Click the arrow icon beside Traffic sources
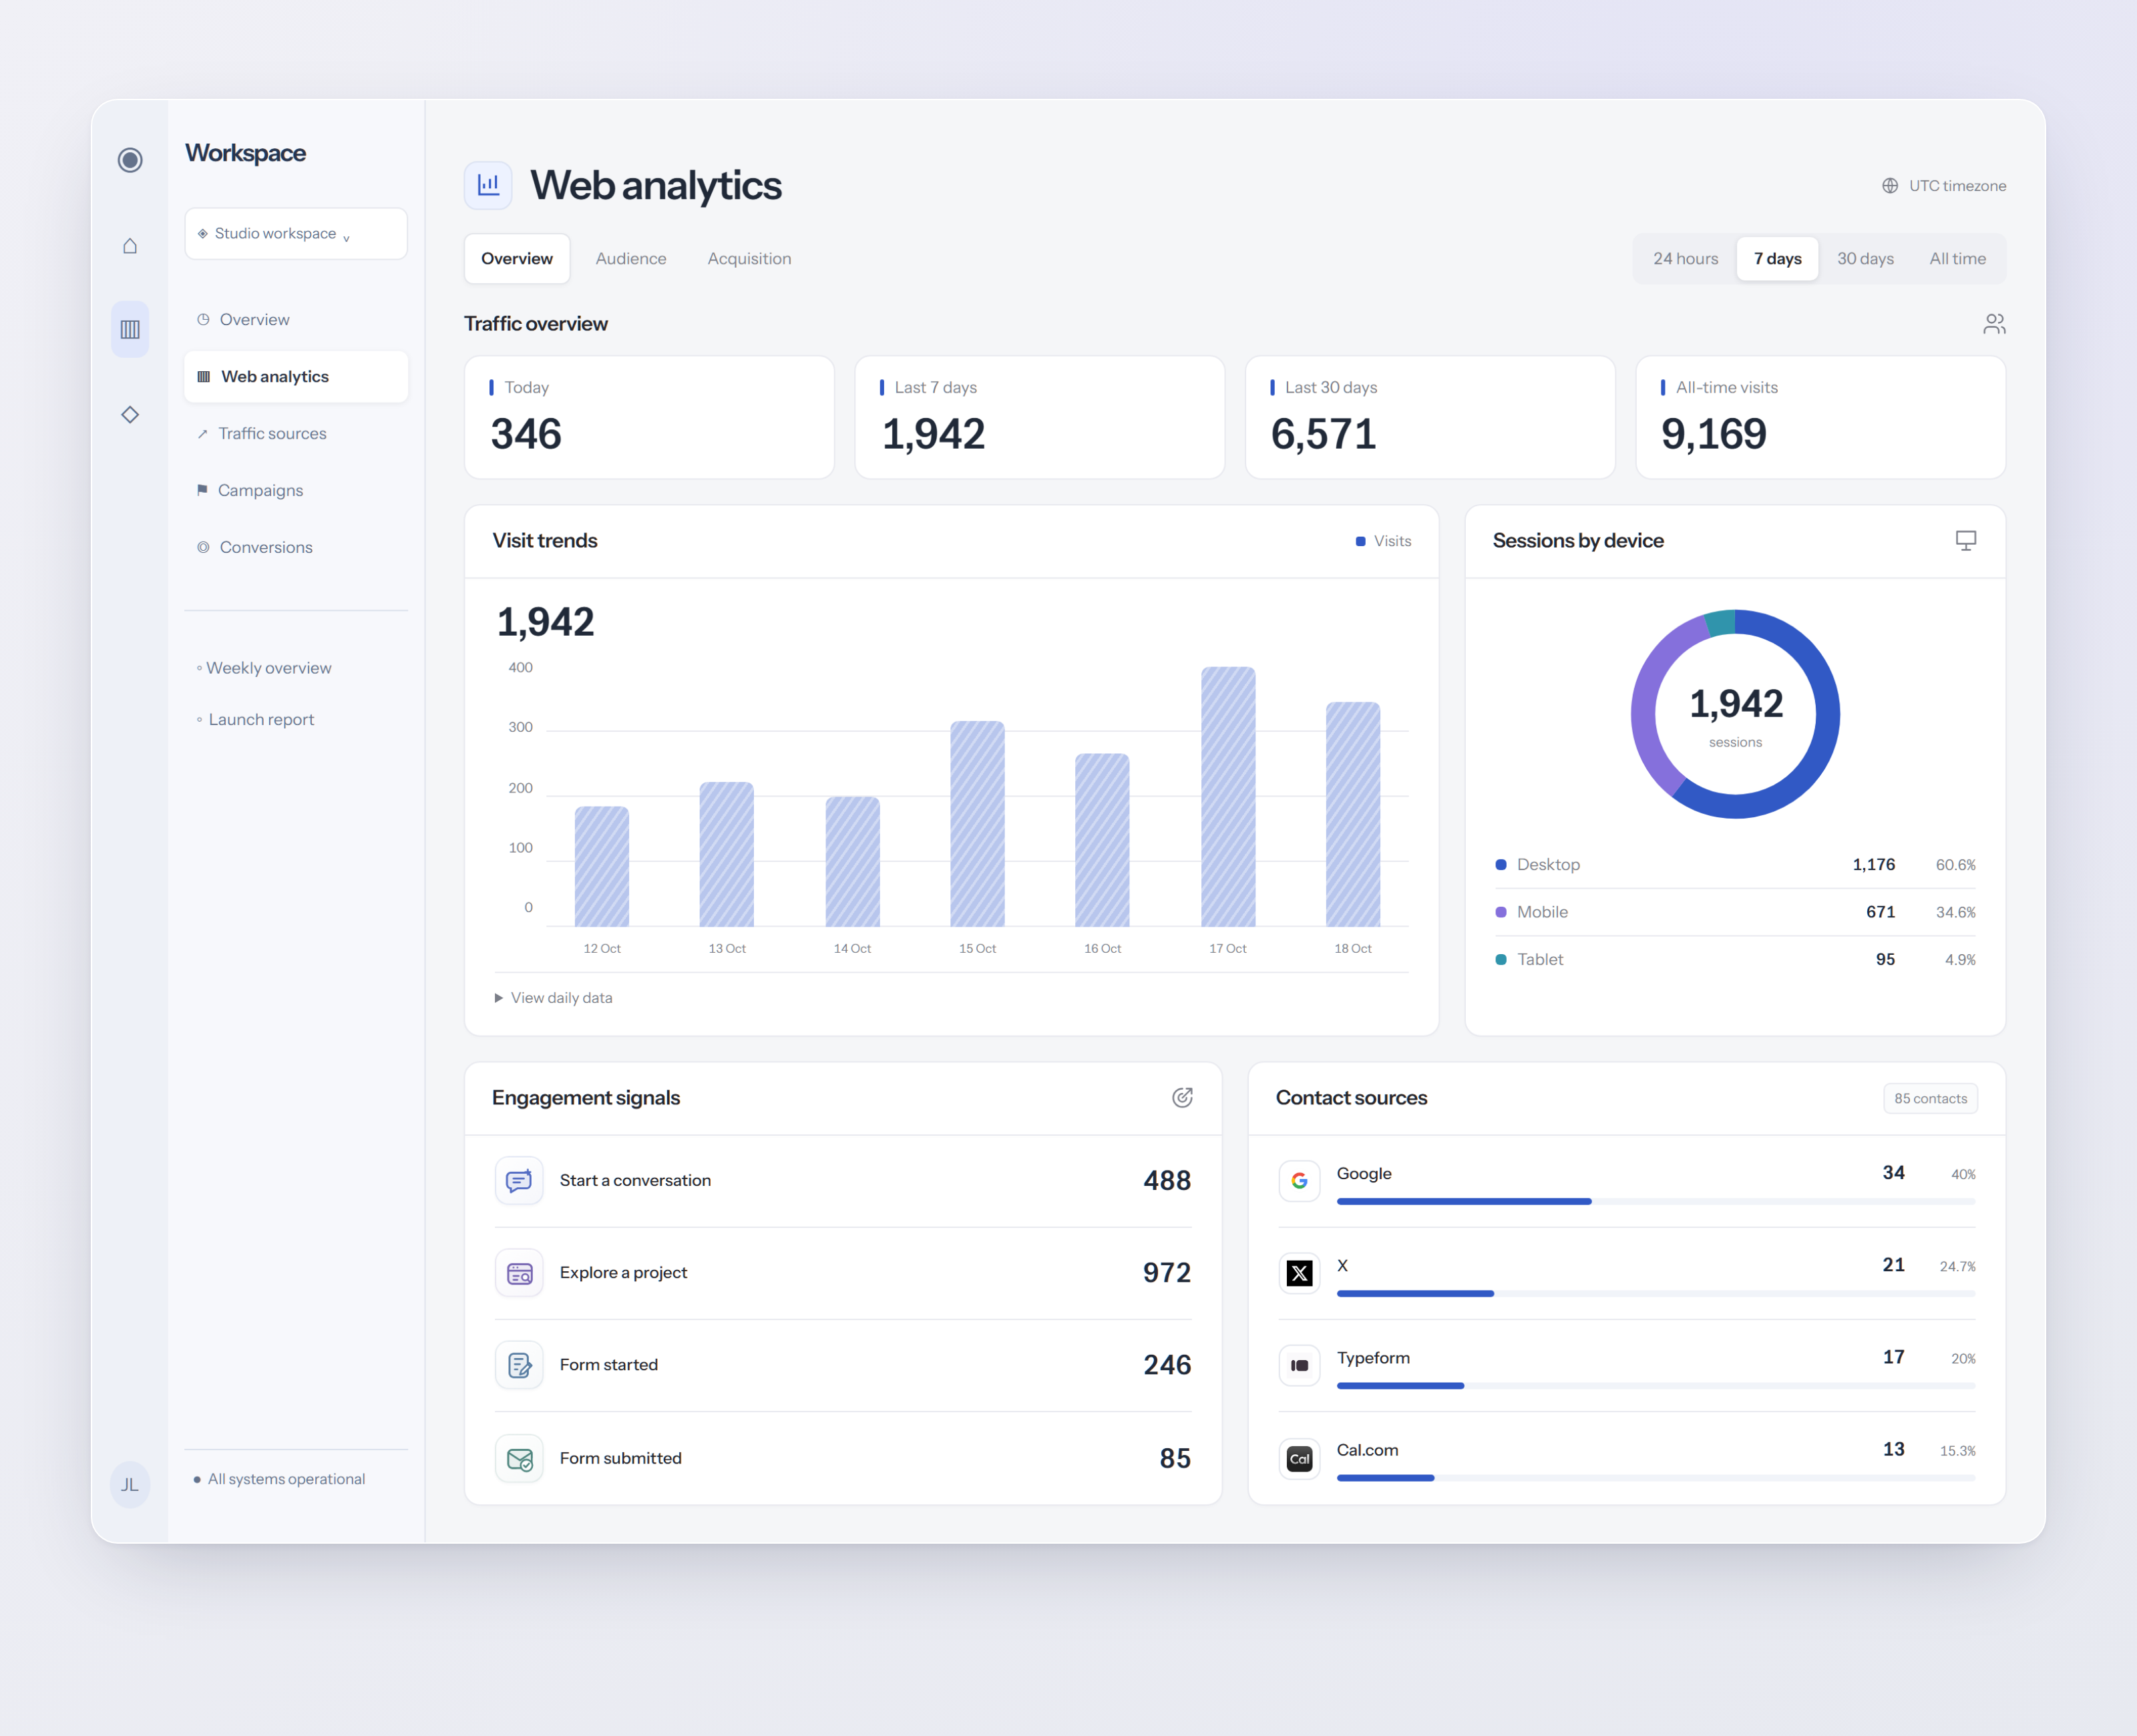This screenshot has width=2137, height=1736. [203, 434]
